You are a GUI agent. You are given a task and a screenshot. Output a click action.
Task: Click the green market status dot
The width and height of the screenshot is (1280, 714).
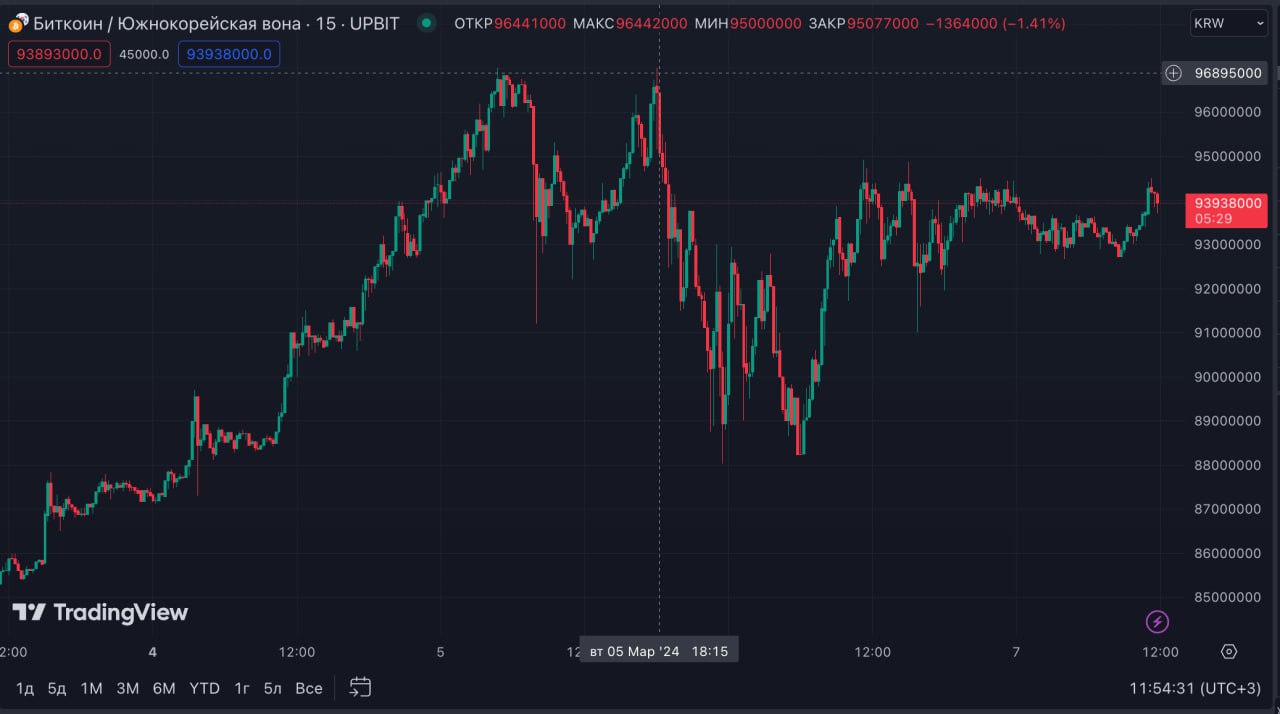[x=427, y=23]
